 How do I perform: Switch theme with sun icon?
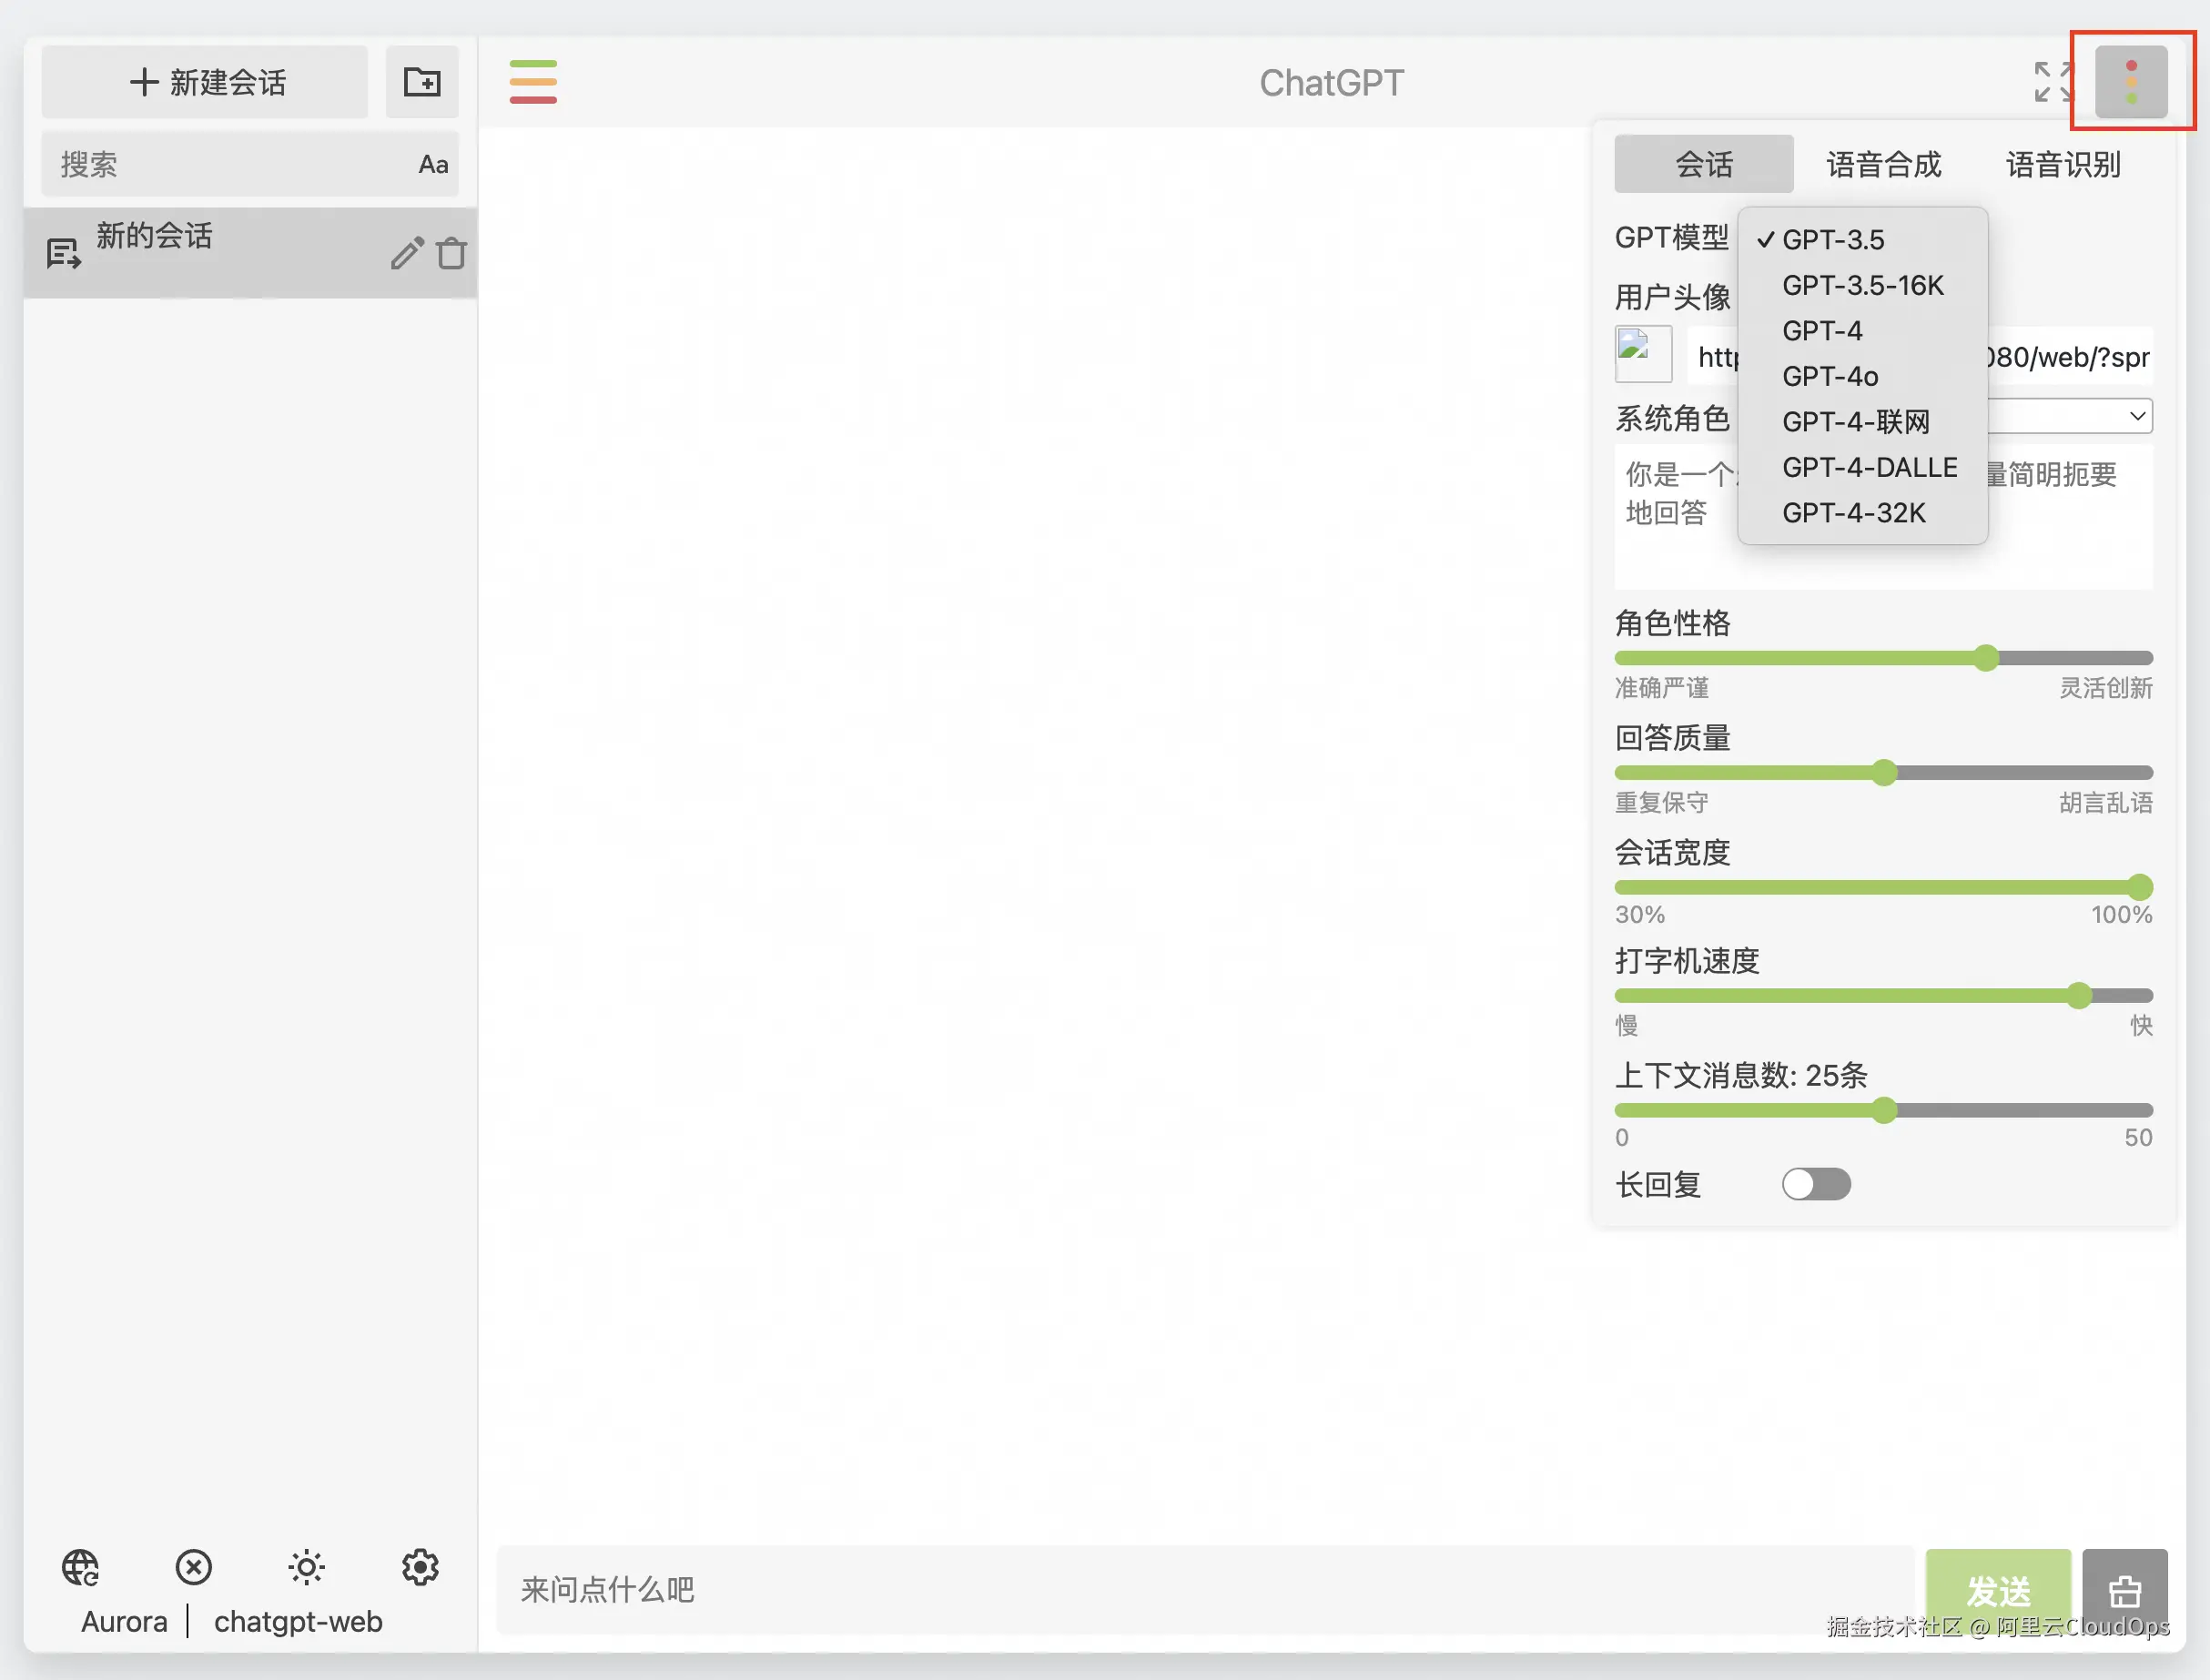(x=306, y=1567)
